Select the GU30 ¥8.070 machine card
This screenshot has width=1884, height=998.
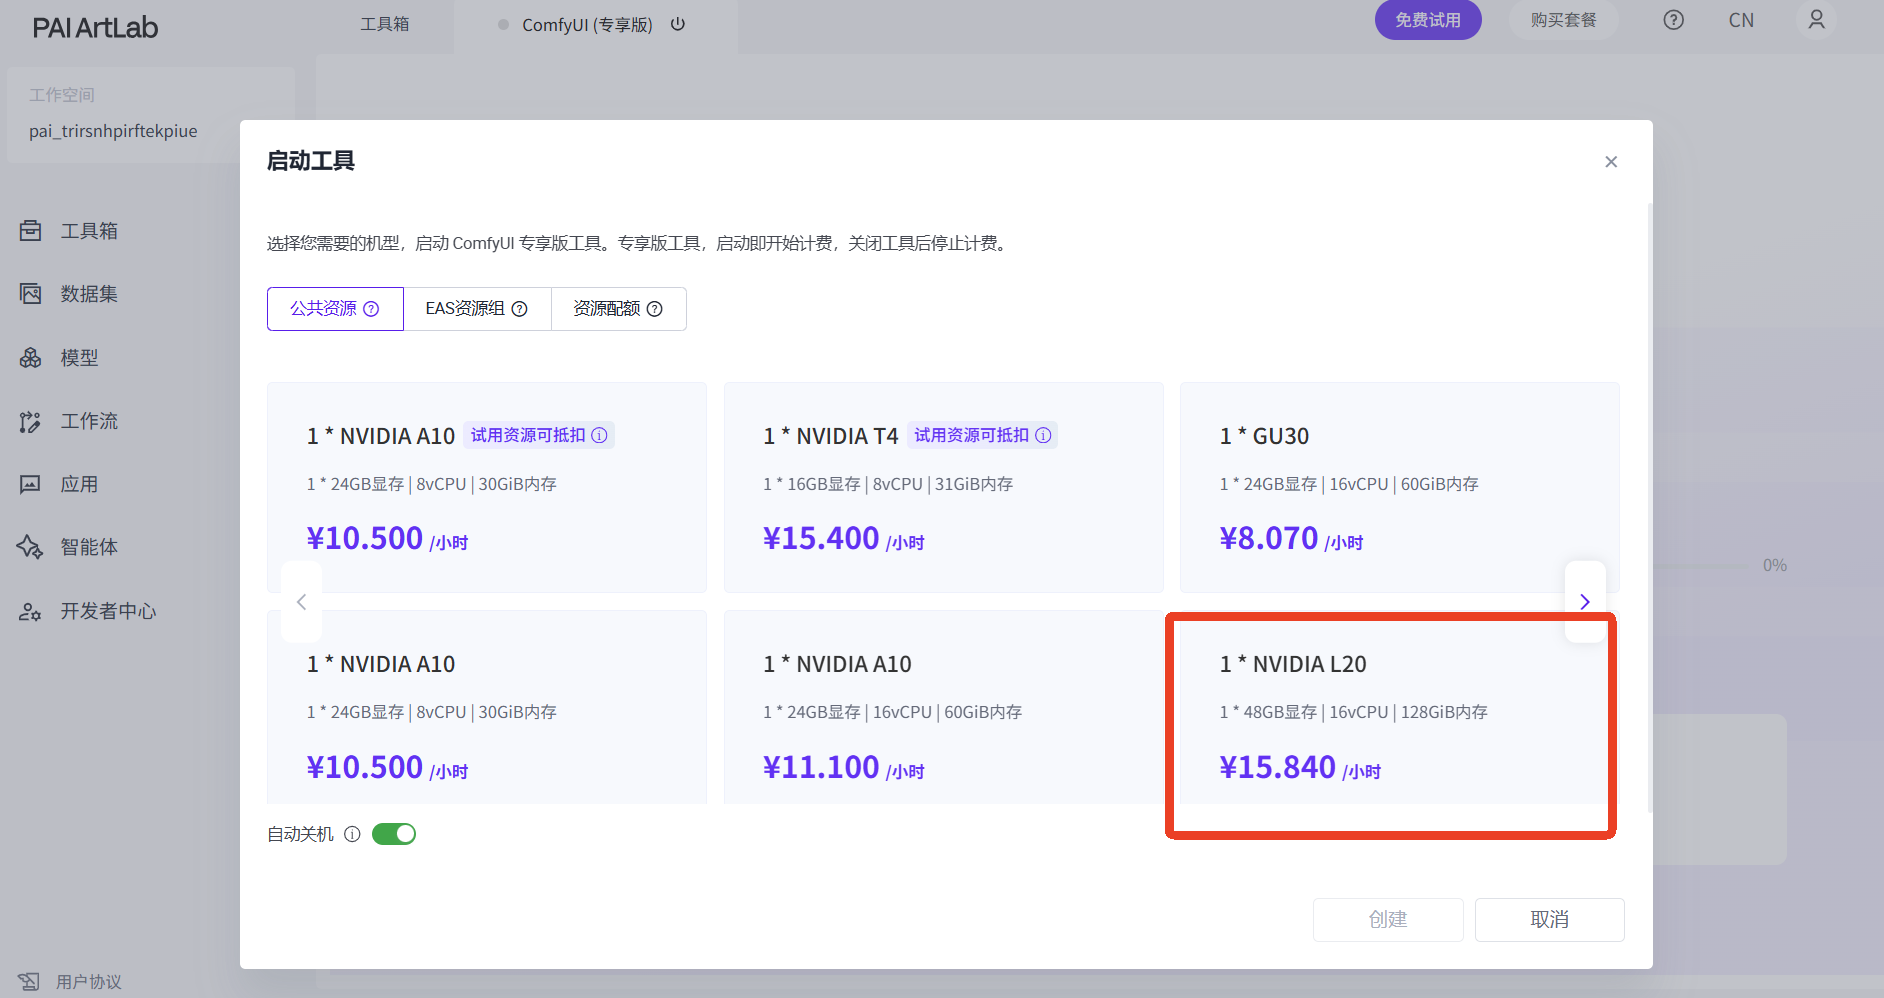point(1400,487)
